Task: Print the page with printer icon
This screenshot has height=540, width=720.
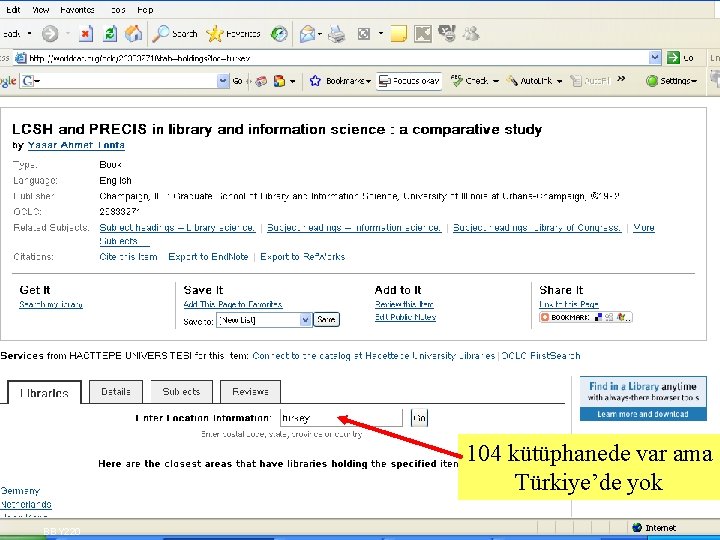Action: click(337, 34)
